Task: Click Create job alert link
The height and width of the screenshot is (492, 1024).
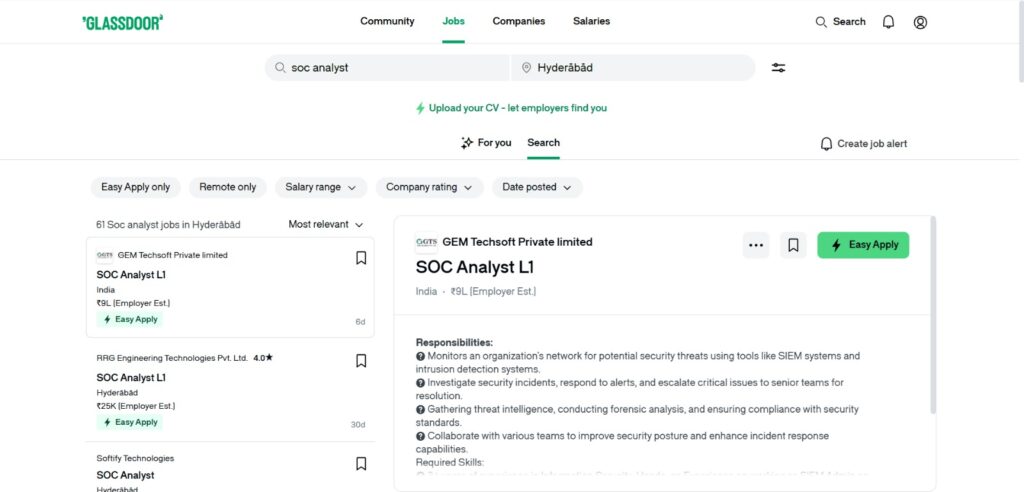Action: [x=863, y=144]
